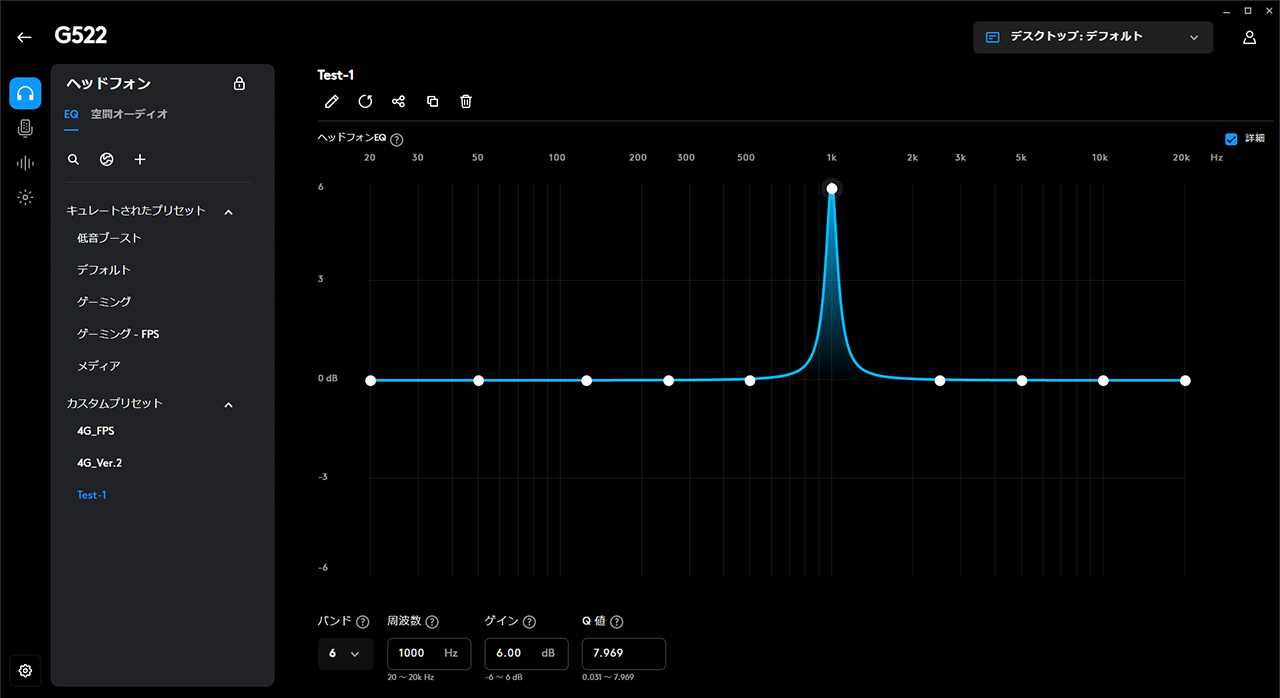1280x698 pixels.
Task: Toggle the lock icon on the ヘッドフォン panel
Action: point(239,84)
